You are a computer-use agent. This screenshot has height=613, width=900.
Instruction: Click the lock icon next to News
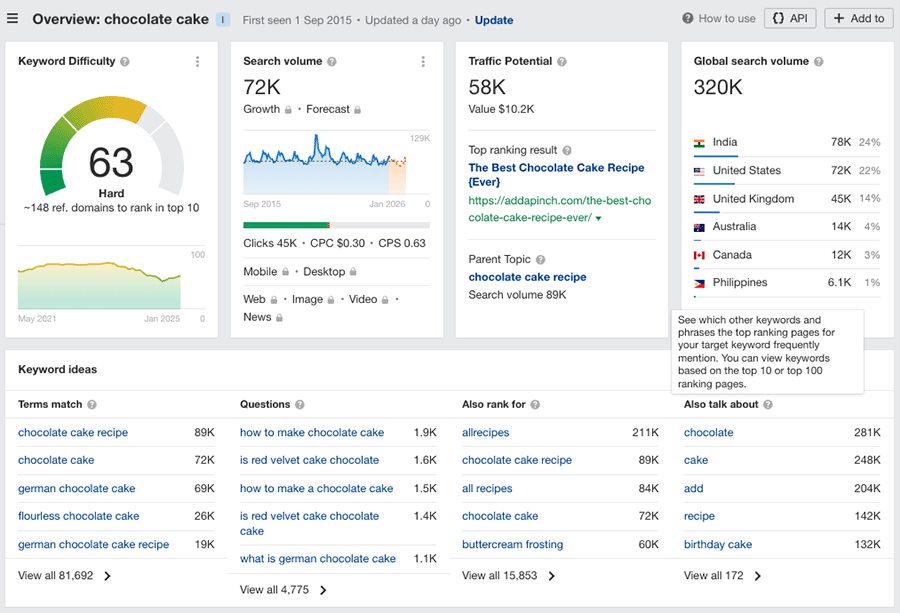pos(279,317)
